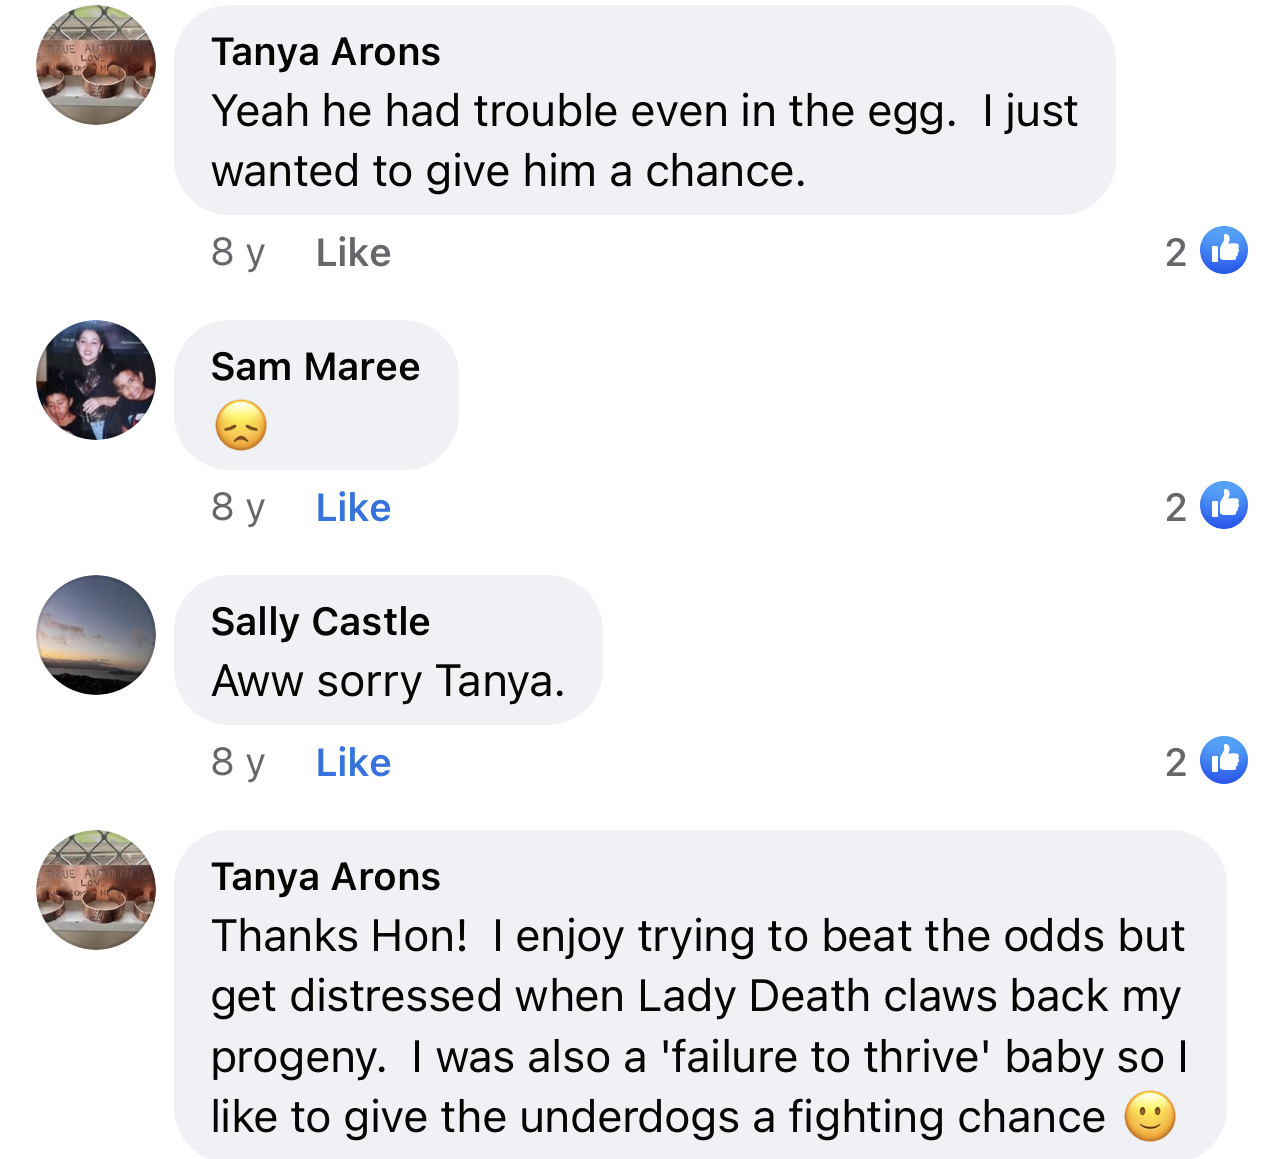Like Tanya Arons' egg comment

(x=353, y=253)
